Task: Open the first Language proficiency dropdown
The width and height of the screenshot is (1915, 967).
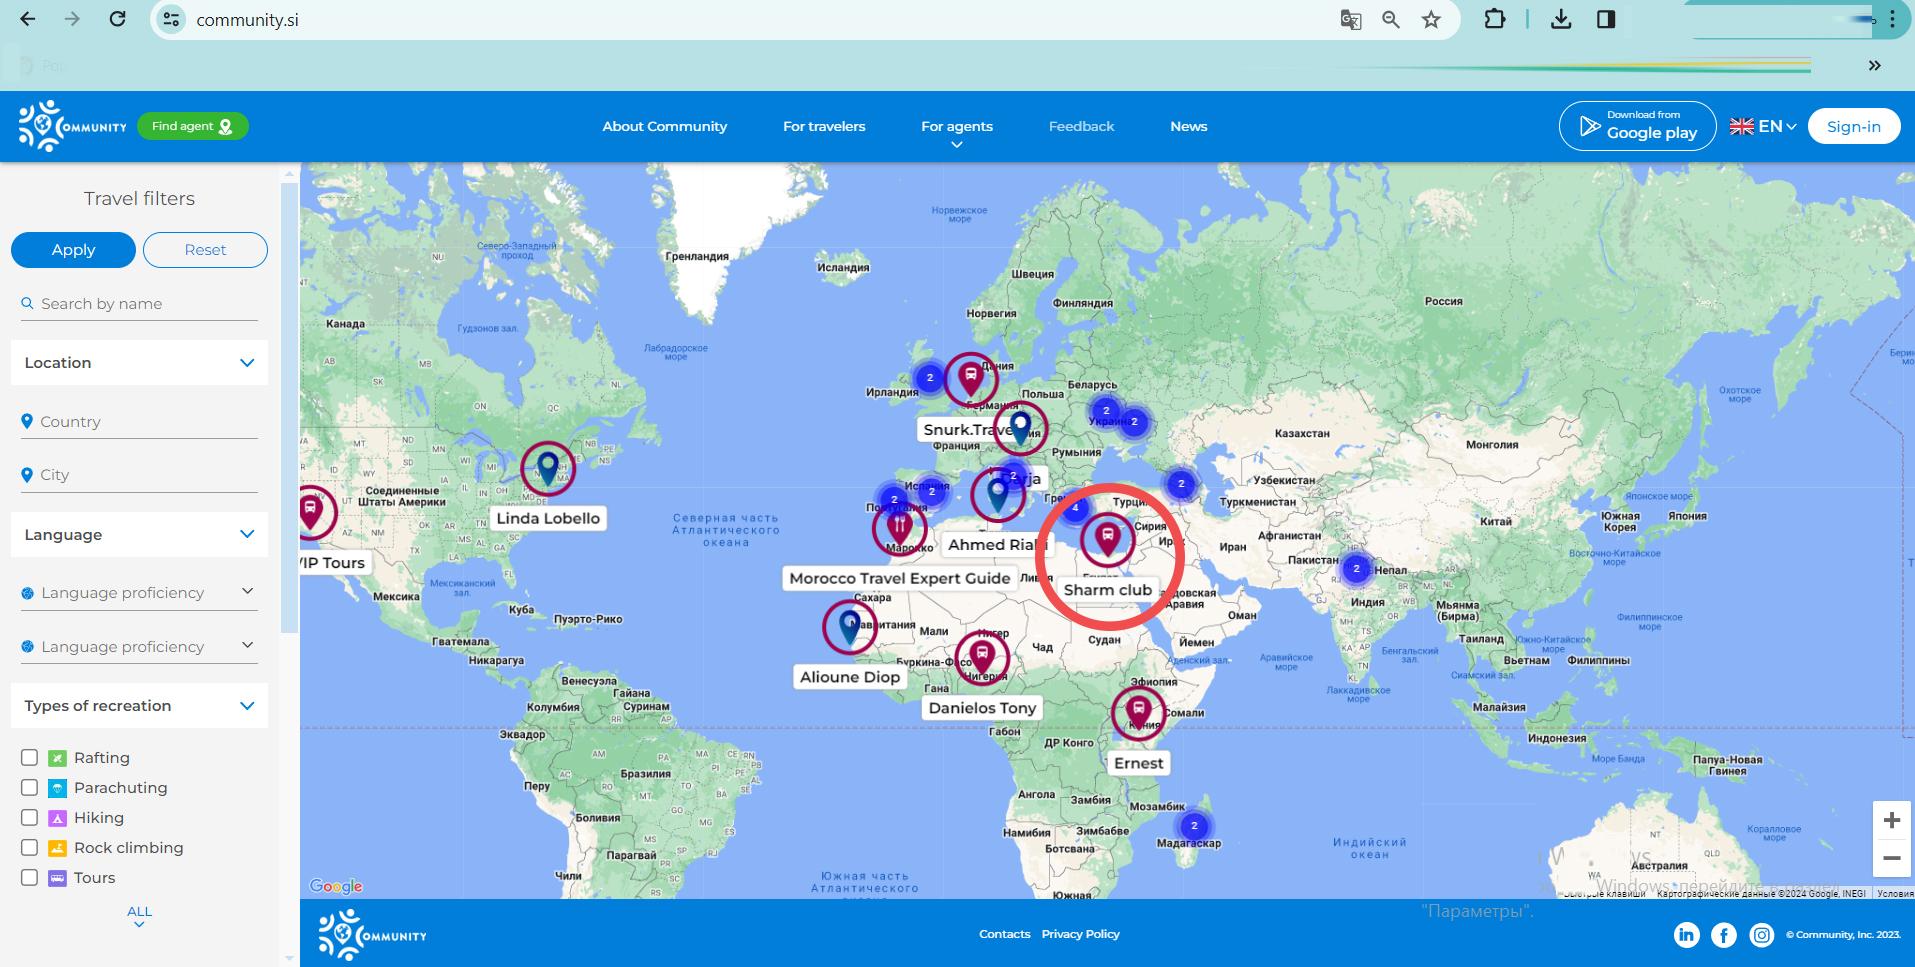Action: [139, 592]
